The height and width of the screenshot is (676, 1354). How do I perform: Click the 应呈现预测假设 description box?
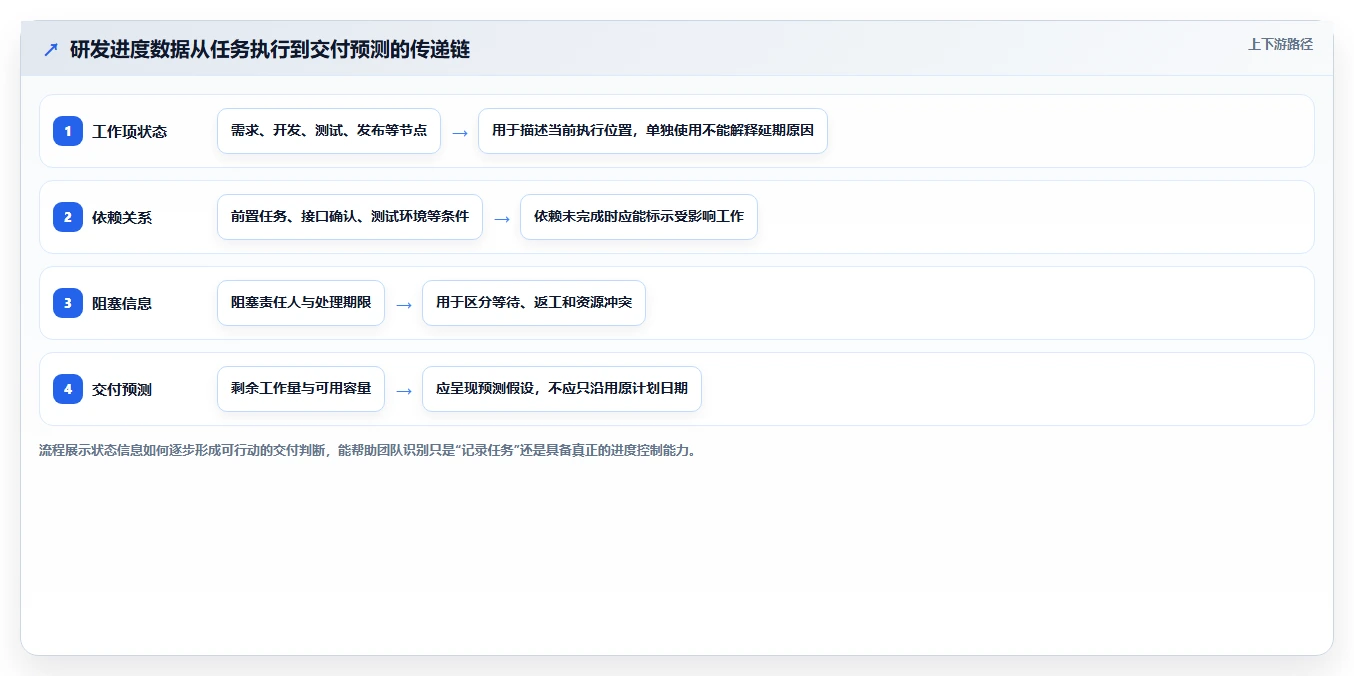(562, 389)
